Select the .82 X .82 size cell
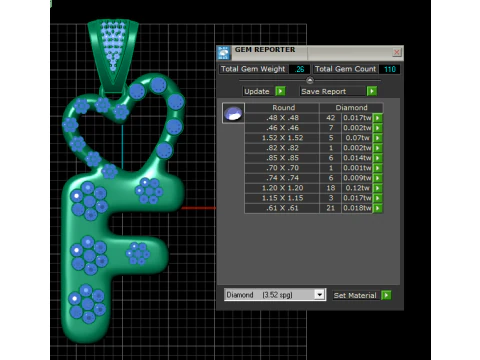The image size is (480, 360). pos(282,148)
